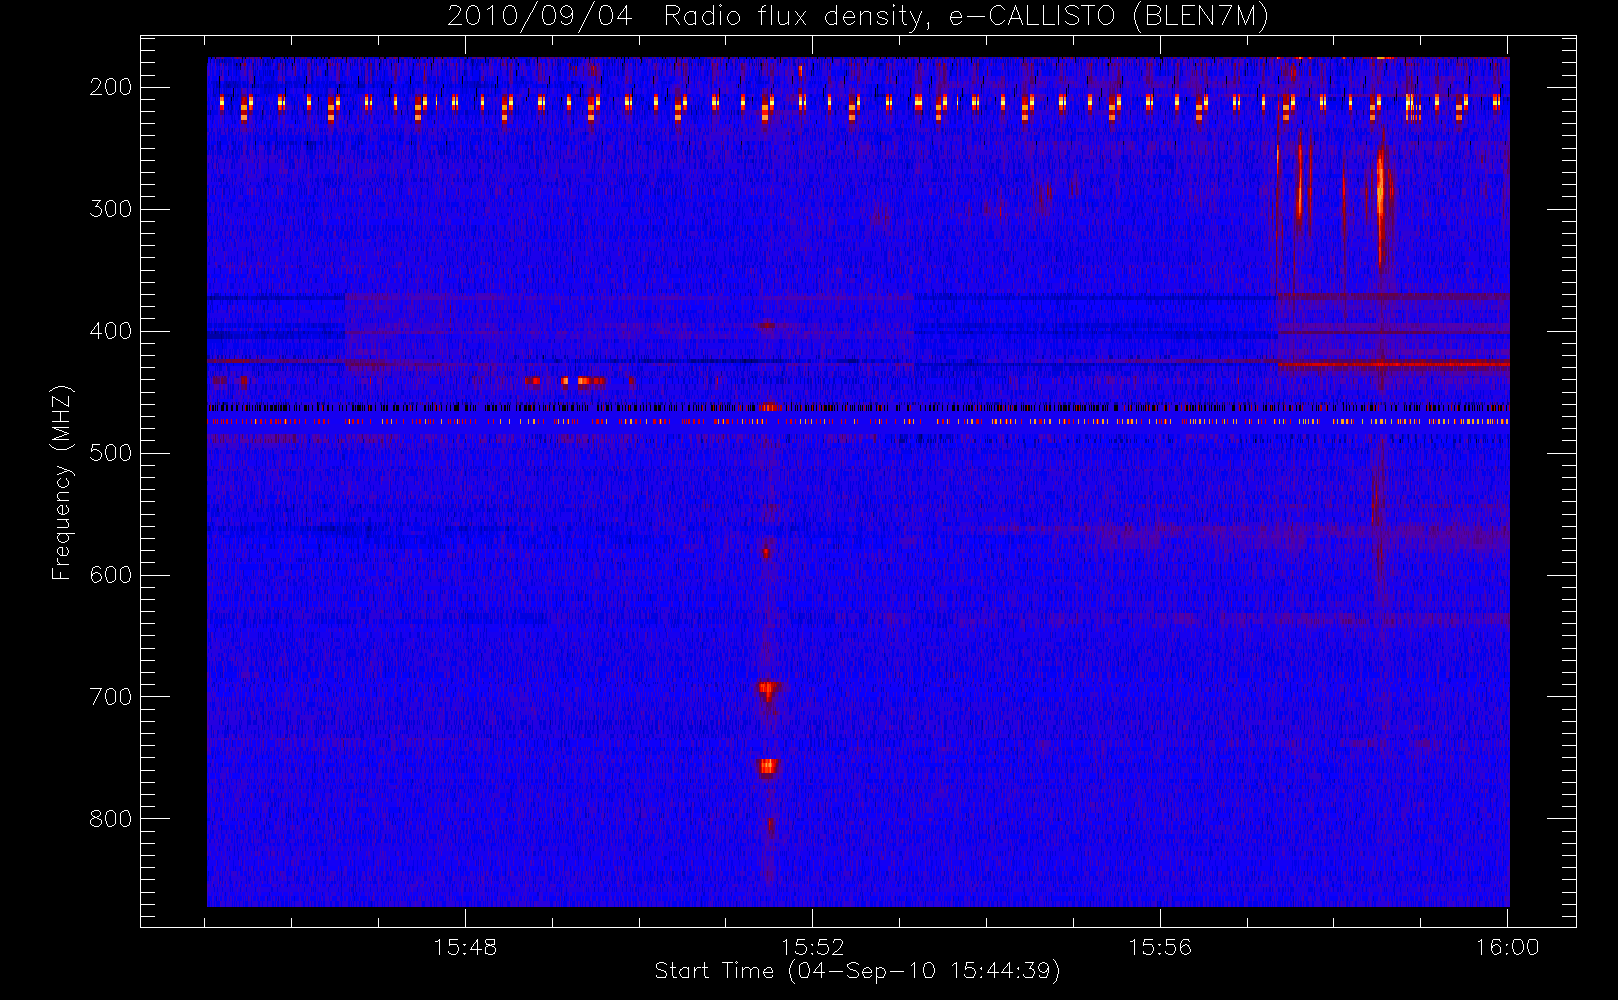The height and width of the screenshot is (1000, 1618).
Task: Click the 700 frequency tick label
Action: pos(111,697)
